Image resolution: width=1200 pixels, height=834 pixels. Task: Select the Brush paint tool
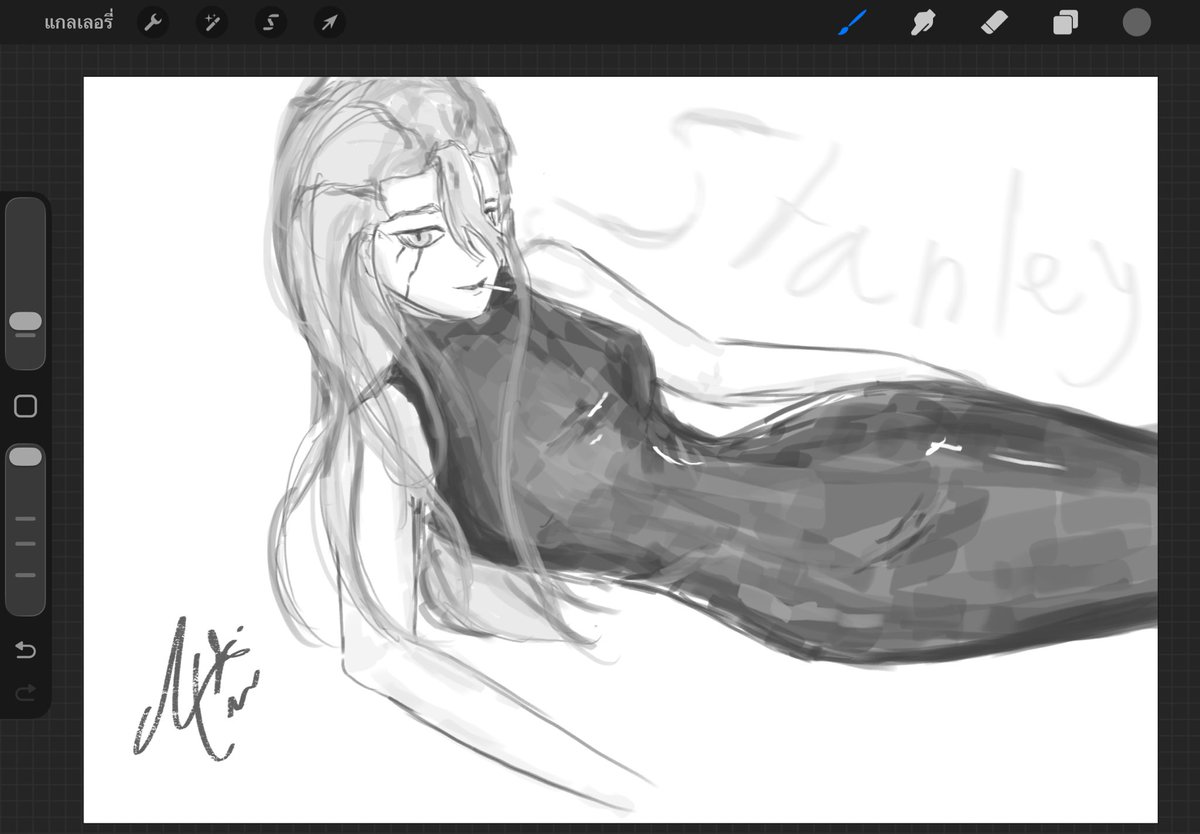tap(851, 22)
